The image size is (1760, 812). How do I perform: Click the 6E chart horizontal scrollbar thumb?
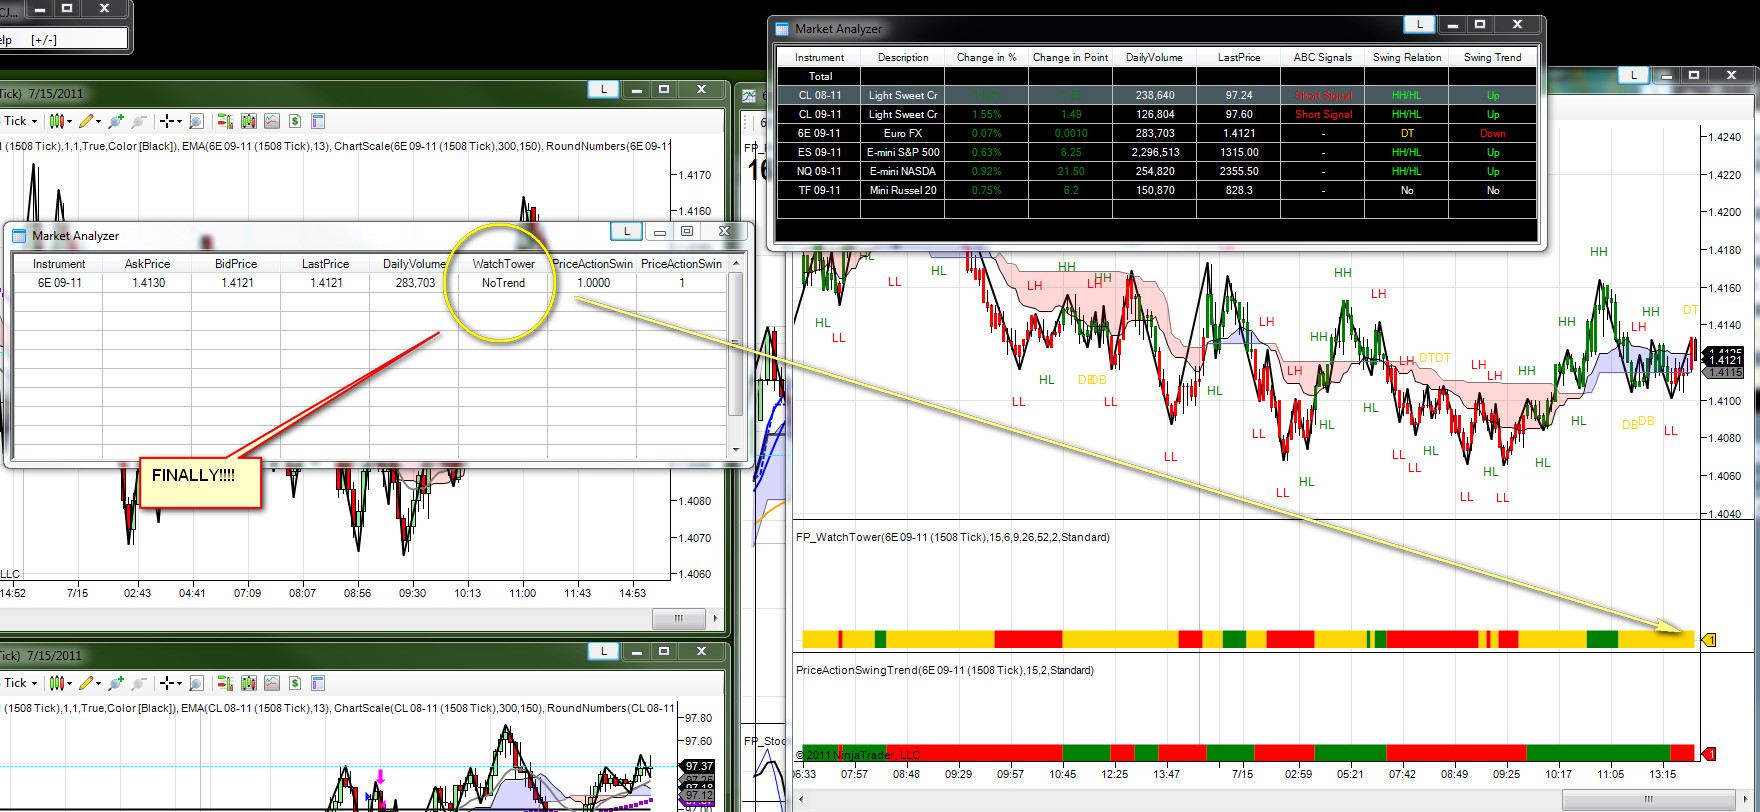pyautogui.click(x=678, y=618)
